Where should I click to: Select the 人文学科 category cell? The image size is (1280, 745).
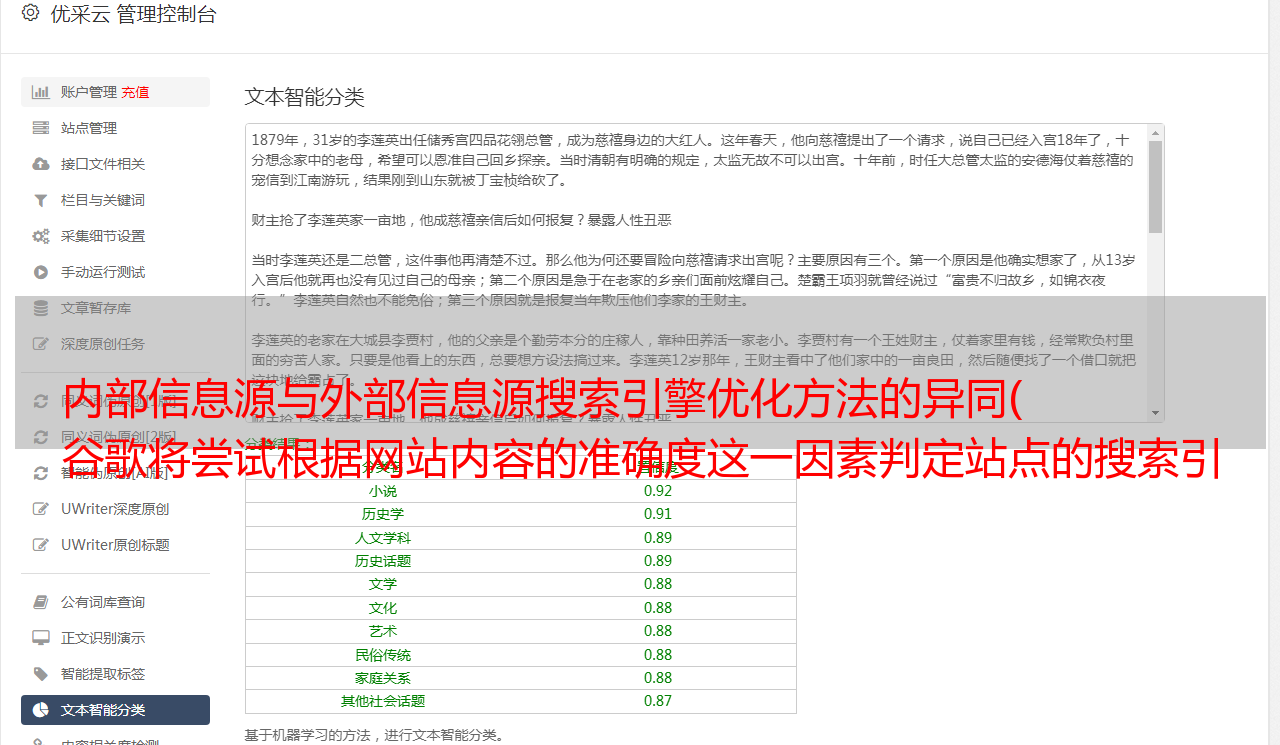point(383,538)
